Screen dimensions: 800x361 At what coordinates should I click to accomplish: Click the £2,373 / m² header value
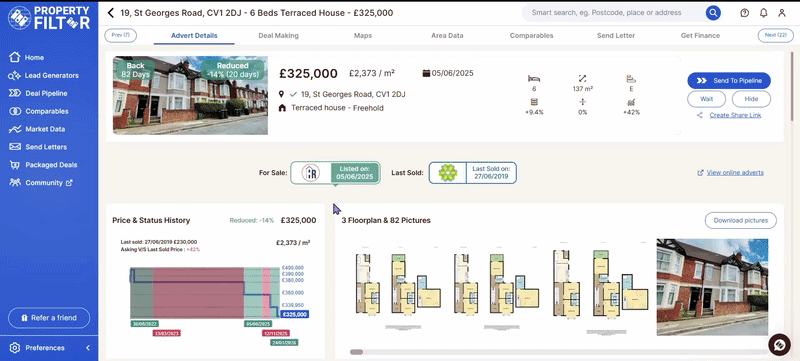[x=371, y=73]
